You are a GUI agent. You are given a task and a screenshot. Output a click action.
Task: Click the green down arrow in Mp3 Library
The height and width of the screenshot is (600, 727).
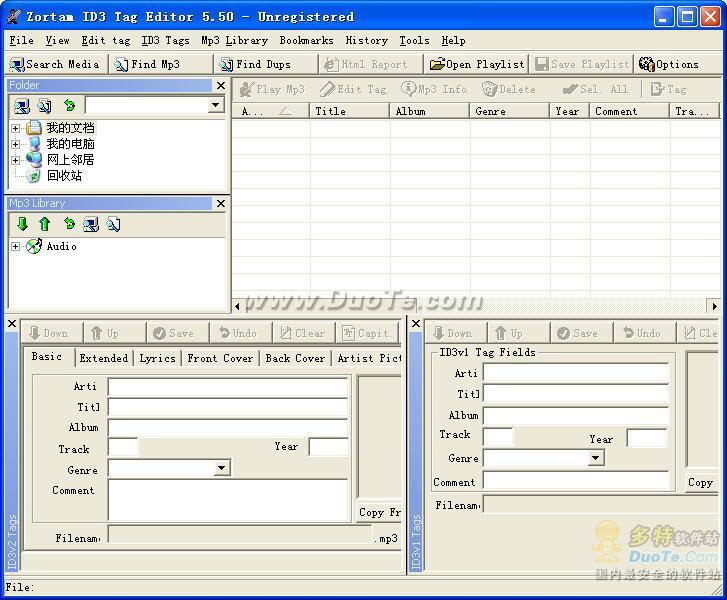pyautogui.click(x=22, y=224)
